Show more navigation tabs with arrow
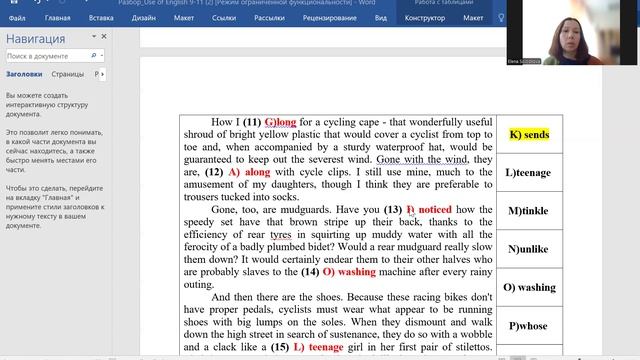 [102, 74]
